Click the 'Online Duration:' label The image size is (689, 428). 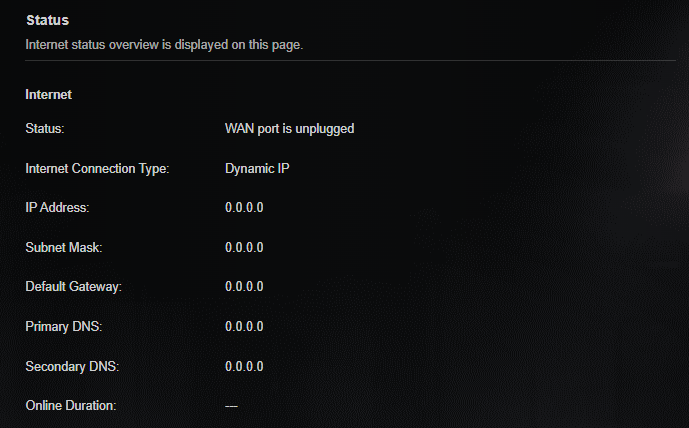coord(71,406)
